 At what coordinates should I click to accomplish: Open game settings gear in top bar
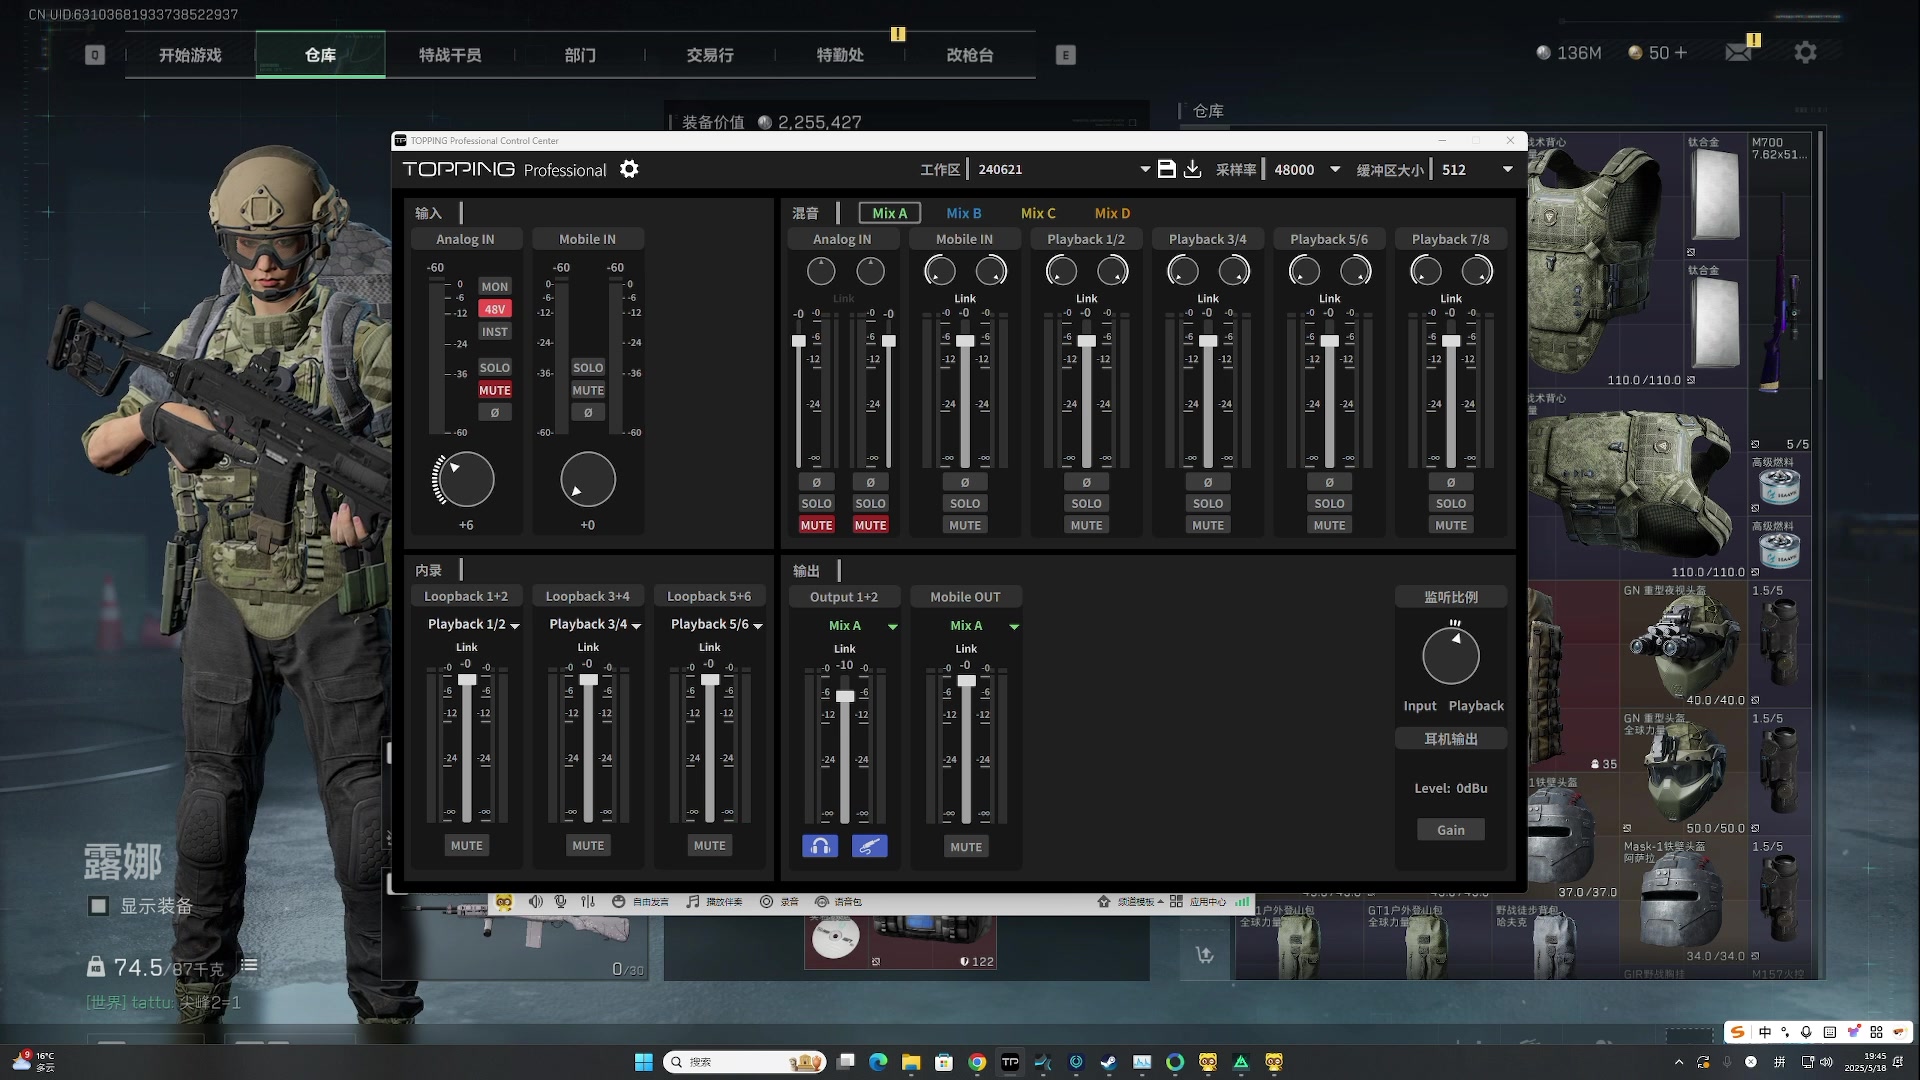coord(1805,52)
